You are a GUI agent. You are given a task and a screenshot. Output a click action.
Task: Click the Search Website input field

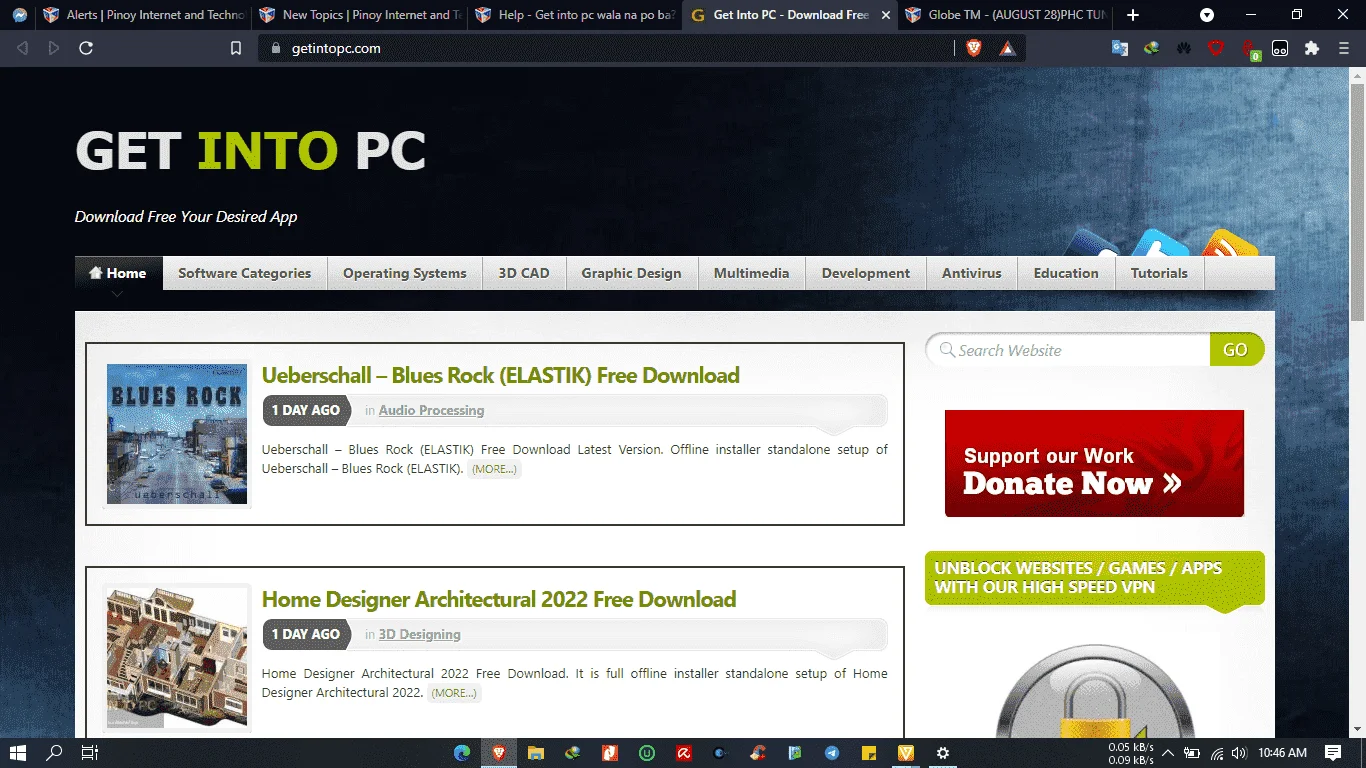click(x=1068, y=350)
